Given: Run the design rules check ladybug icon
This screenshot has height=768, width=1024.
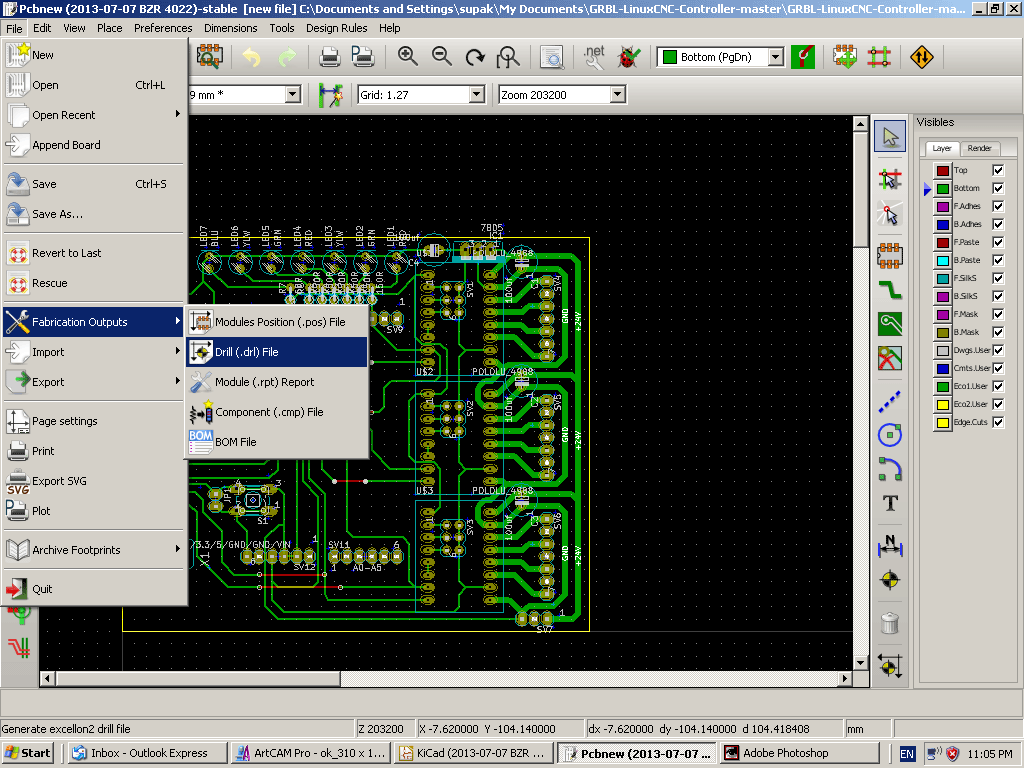Looking at the screenshot, I should click(x=629, y=57).
